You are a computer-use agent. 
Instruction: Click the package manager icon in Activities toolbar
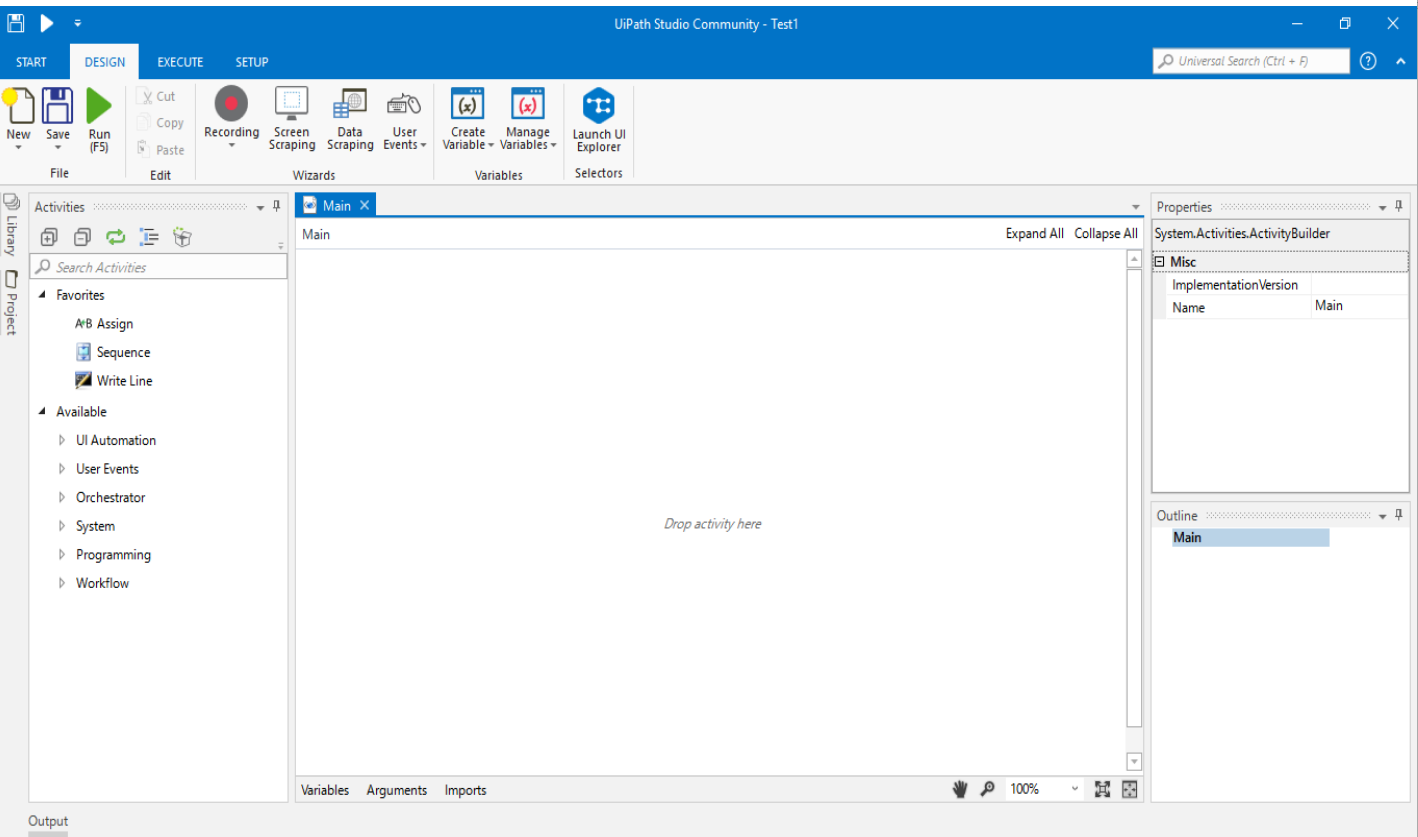click(181, 237)
